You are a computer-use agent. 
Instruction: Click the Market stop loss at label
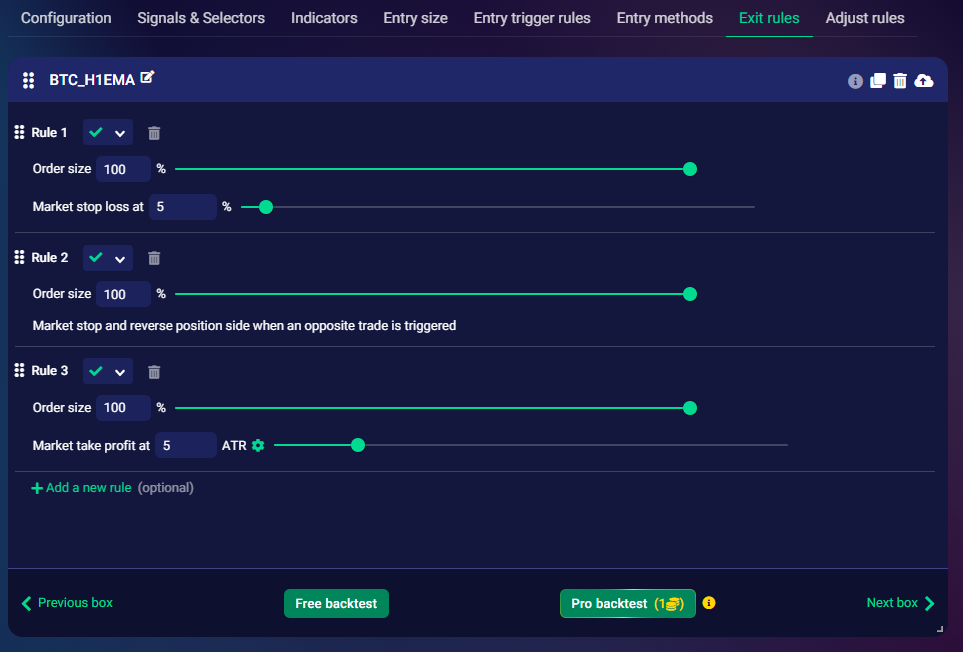[x=88, y=207]
